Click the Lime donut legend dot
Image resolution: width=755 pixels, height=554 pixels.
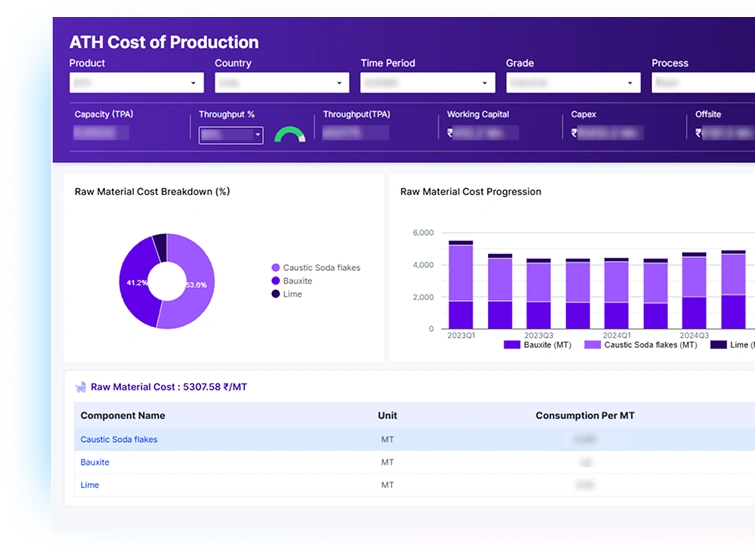275,294
